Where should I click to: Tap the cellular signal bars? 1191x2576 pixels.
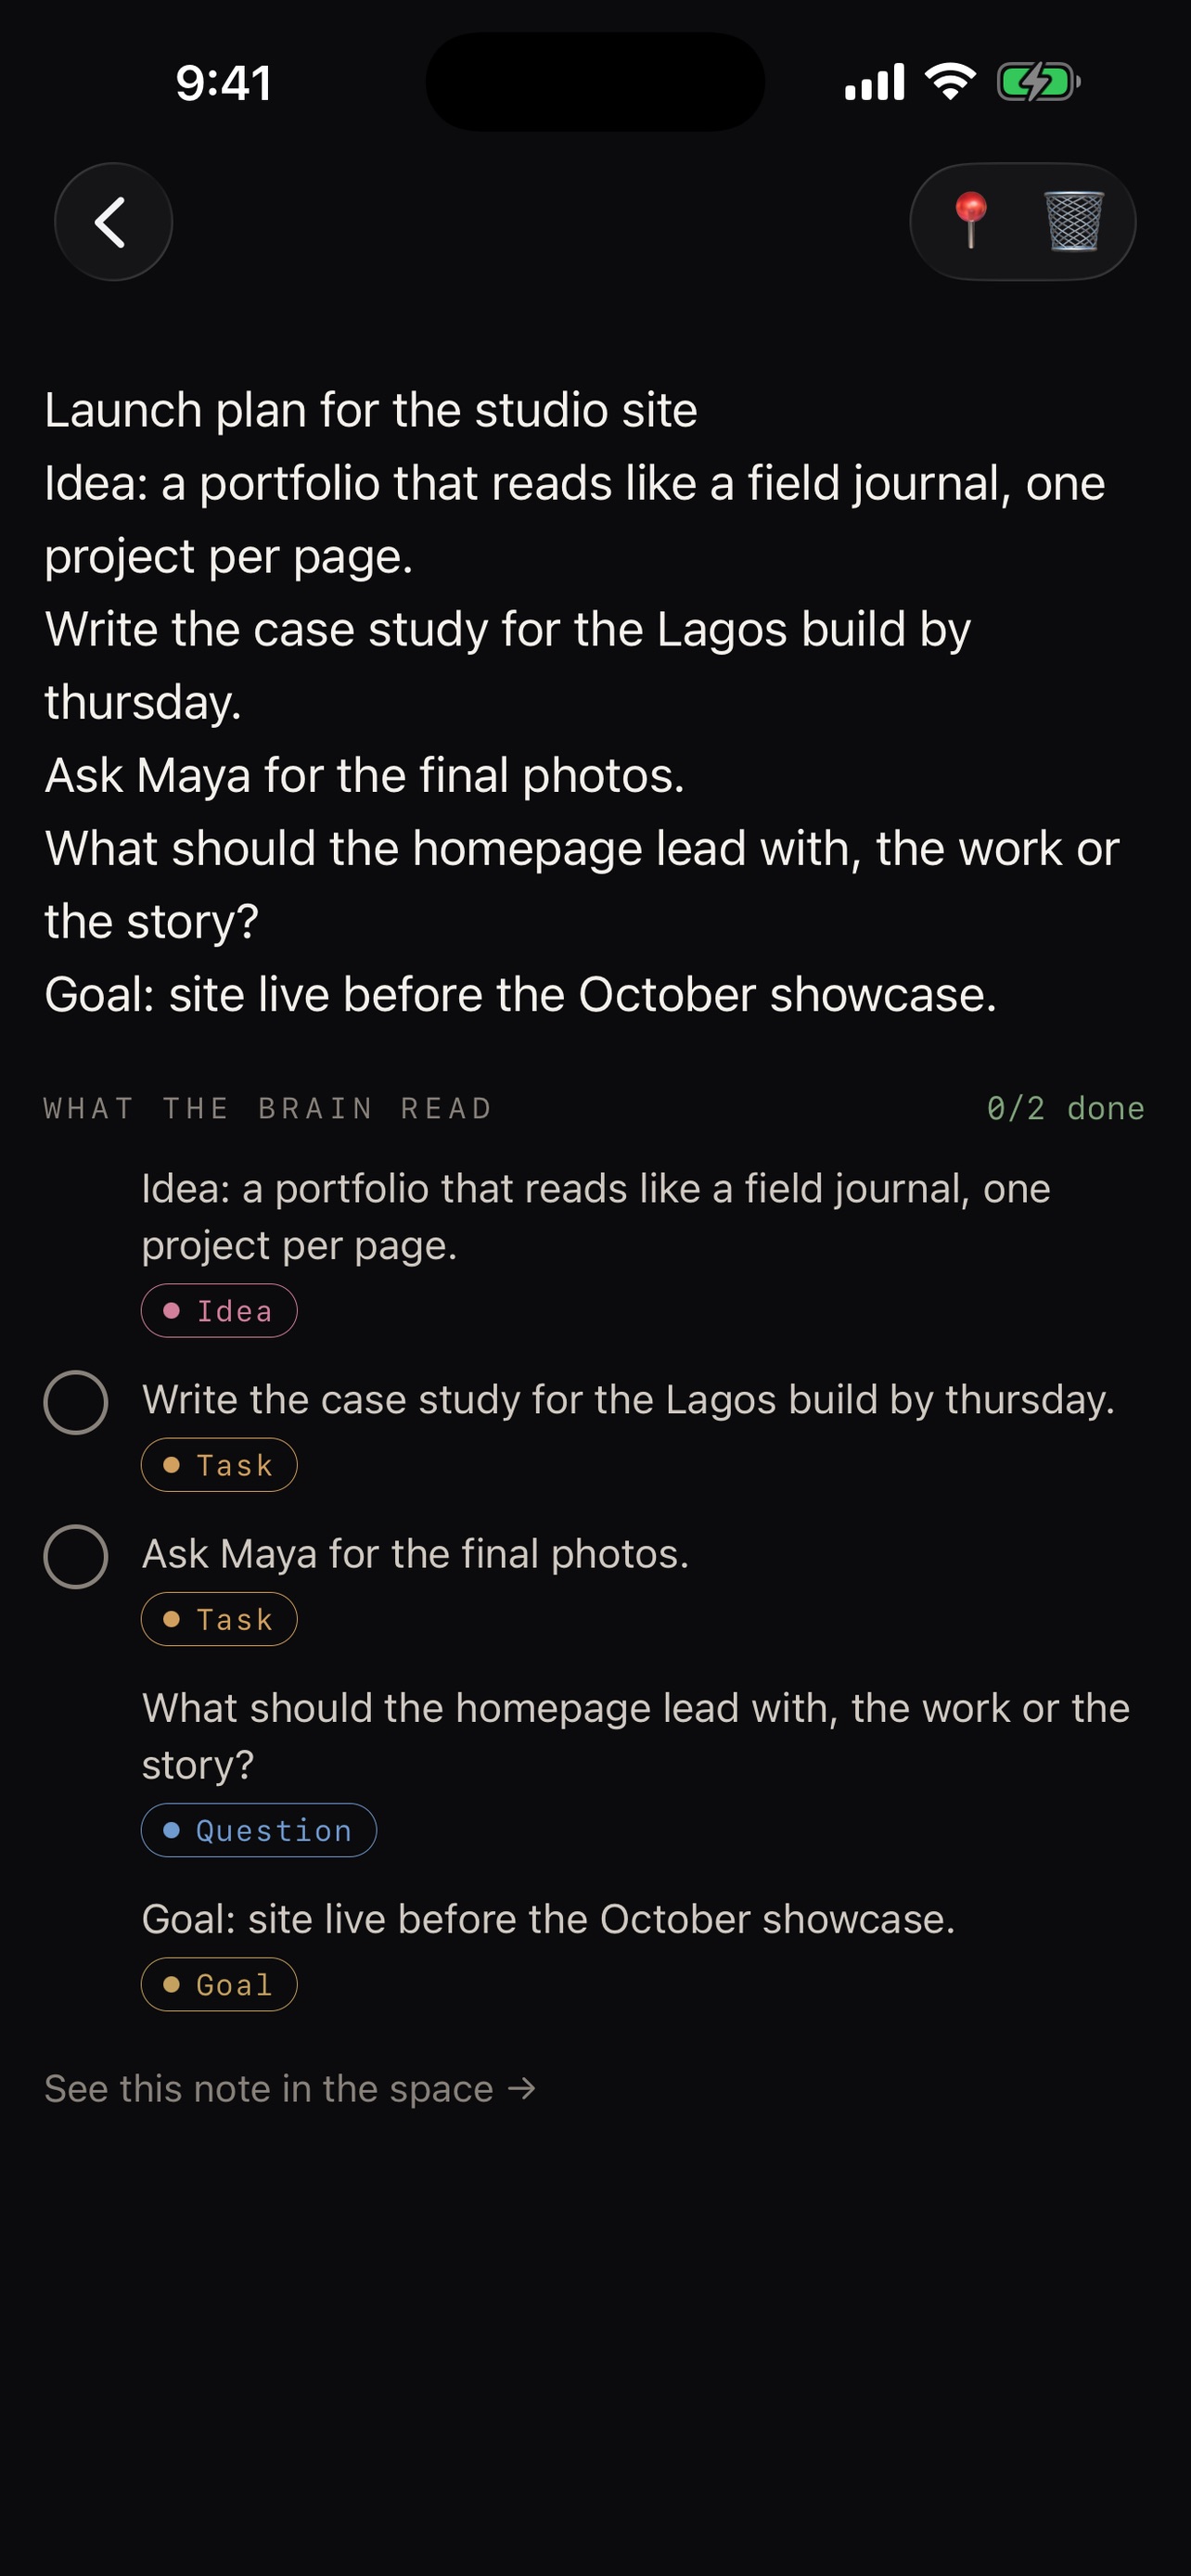click(x=874, y=82)
